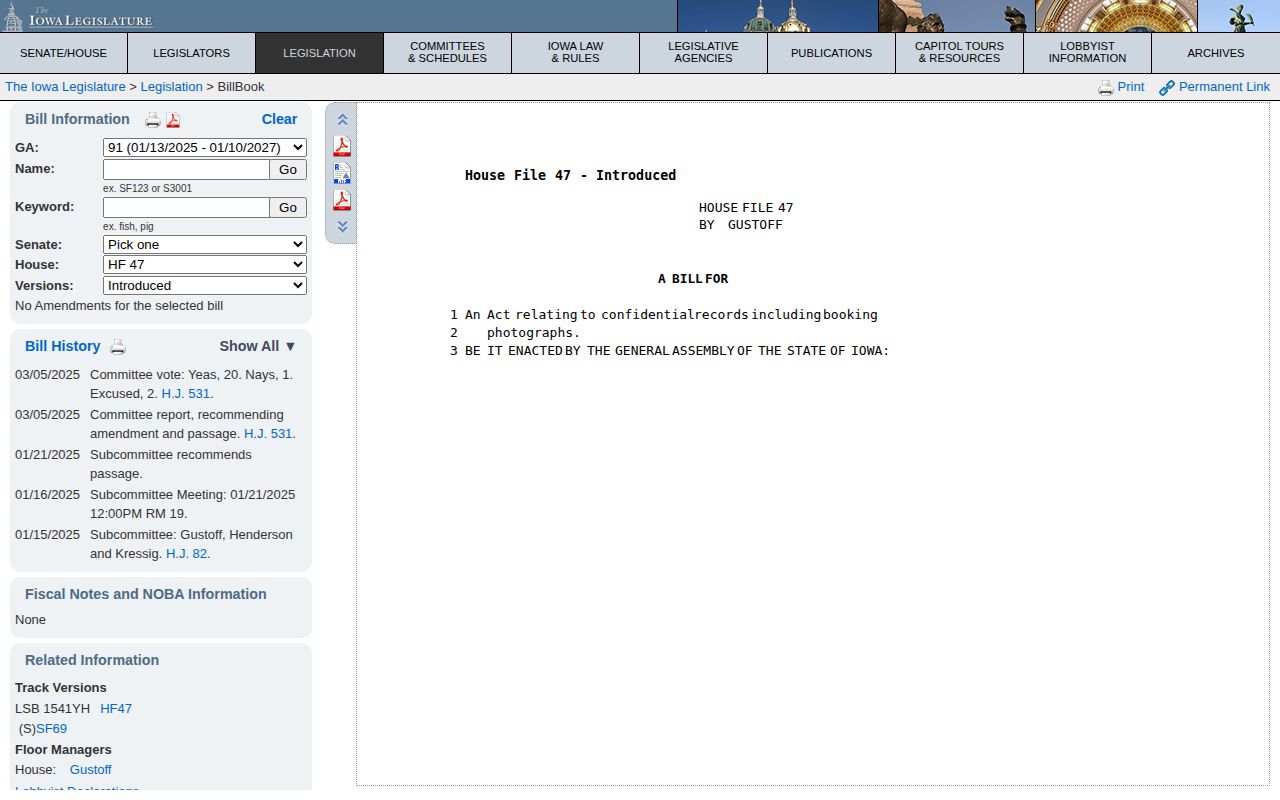The image size is (1280, 800).
Task: Click the double-up chevron in the document strip
Action: [x=342, y=120]
